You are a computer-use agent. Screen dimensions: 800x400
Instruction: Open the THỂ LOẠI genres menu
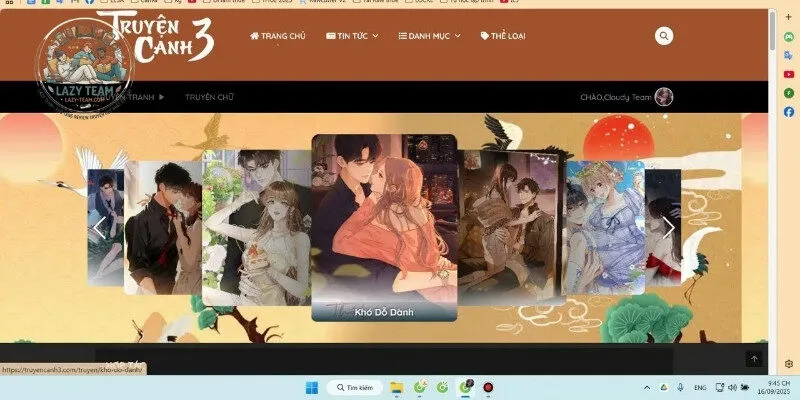(503, 36)
